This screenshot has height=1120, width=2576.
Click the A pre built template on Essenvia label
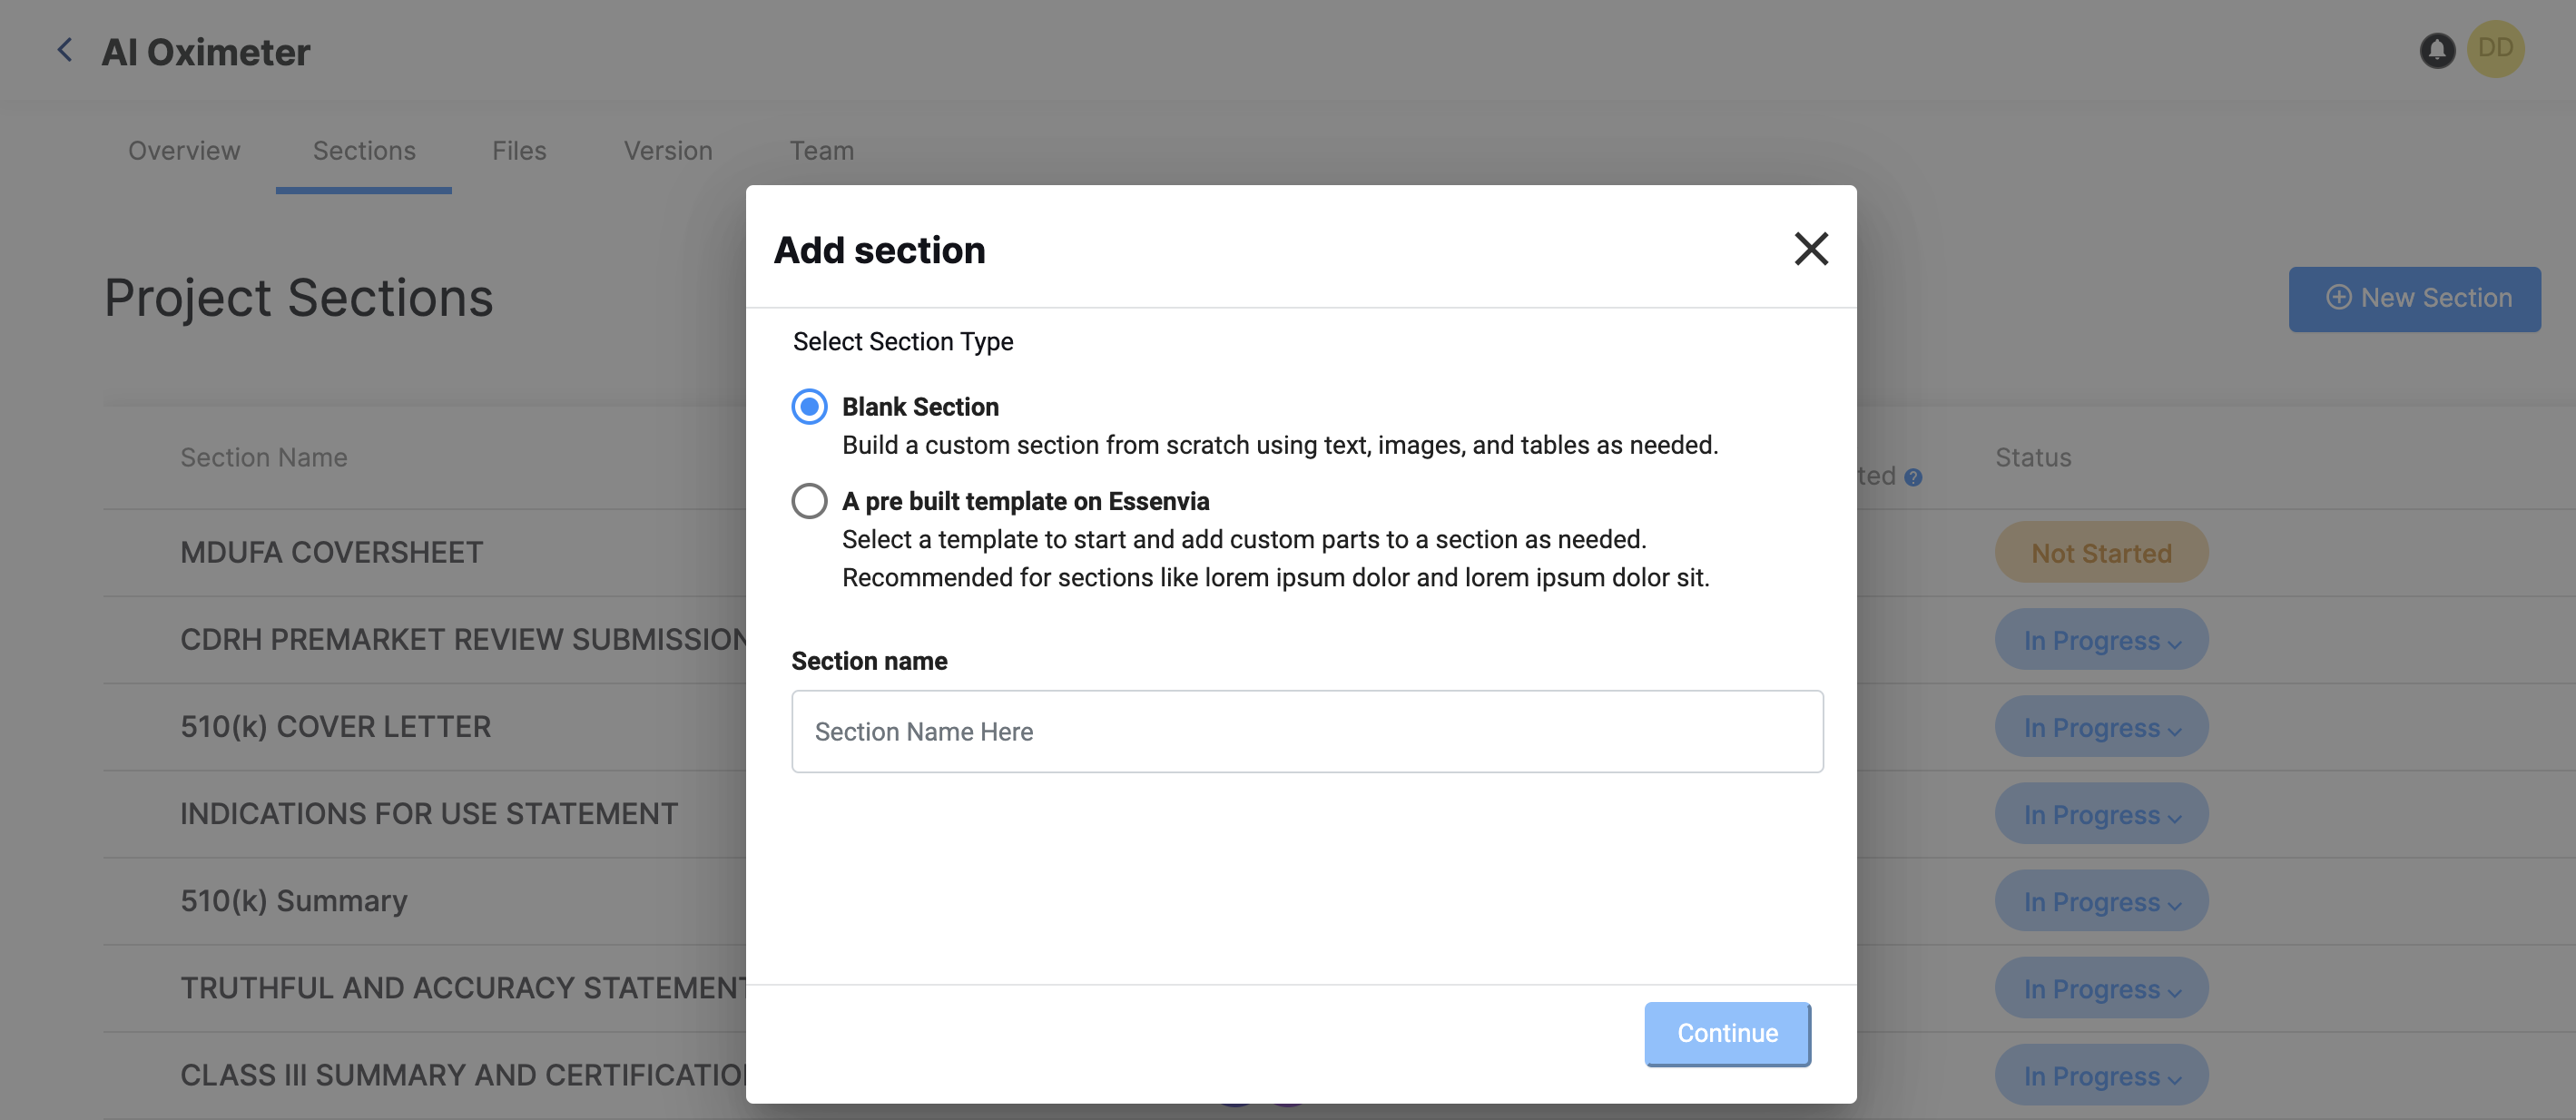coord(1025,501)
